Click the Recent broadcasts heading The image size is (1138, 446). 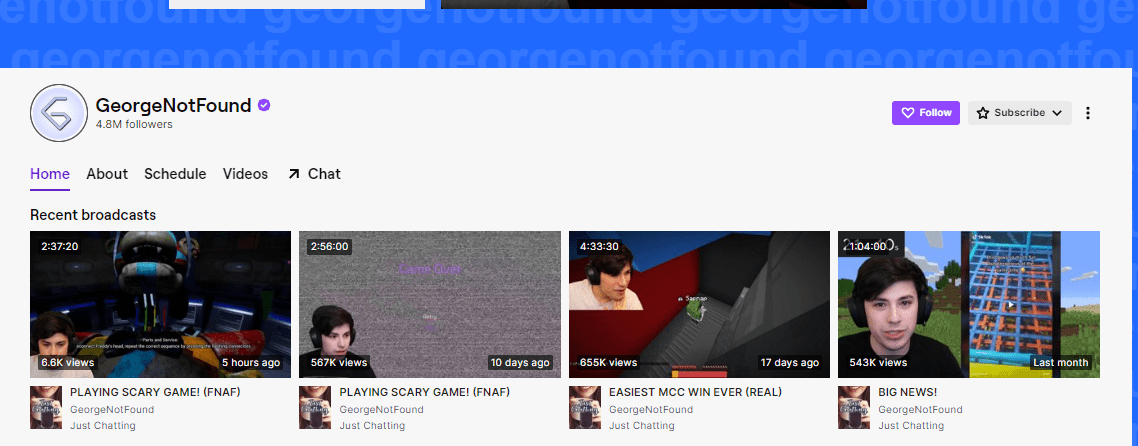tap(93, 215)
